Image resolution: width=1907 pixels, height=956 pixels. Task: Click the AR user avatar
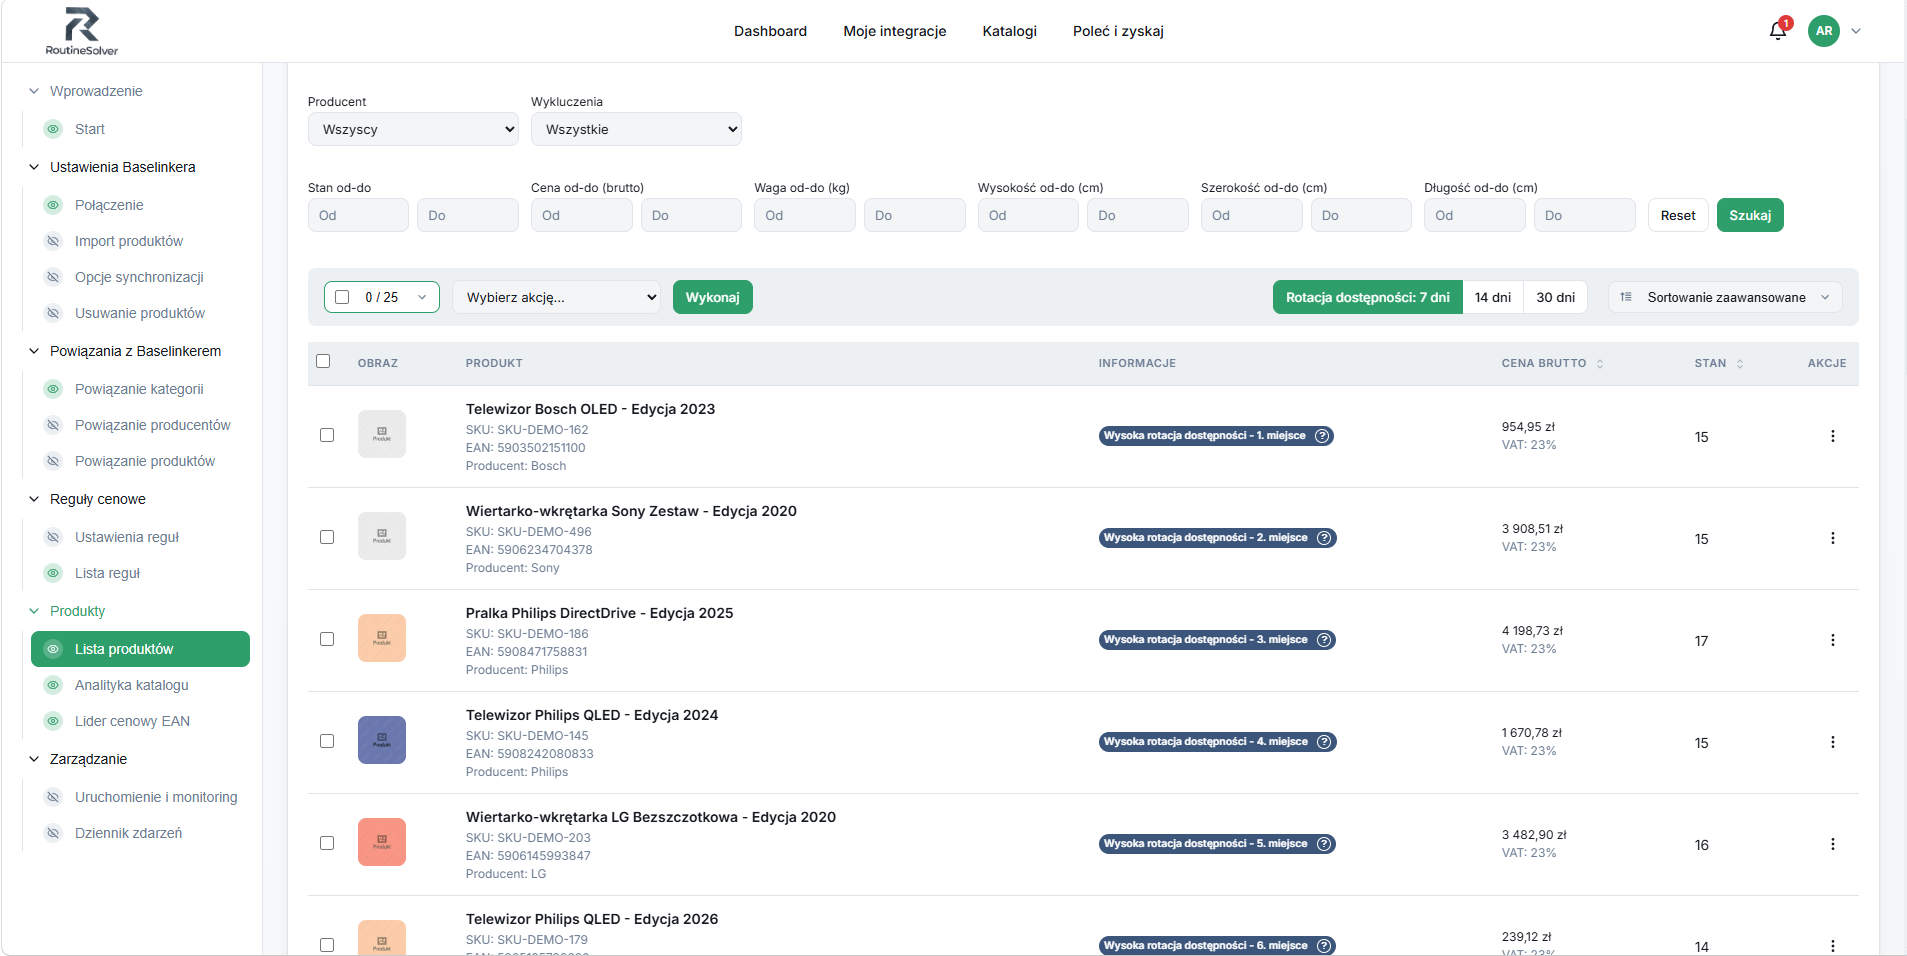pyautogui.click(x=1824, y=31)
